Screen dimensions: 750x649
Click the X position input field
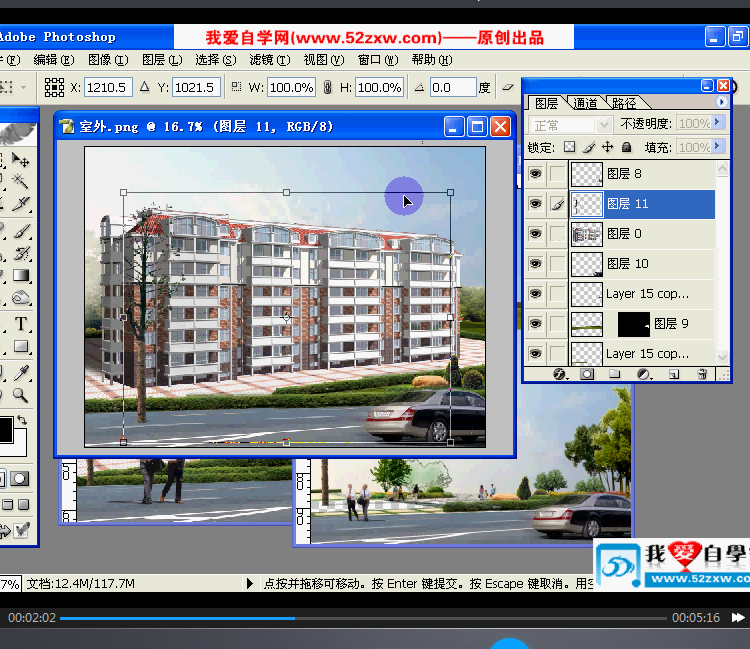(x=110, y=88)
